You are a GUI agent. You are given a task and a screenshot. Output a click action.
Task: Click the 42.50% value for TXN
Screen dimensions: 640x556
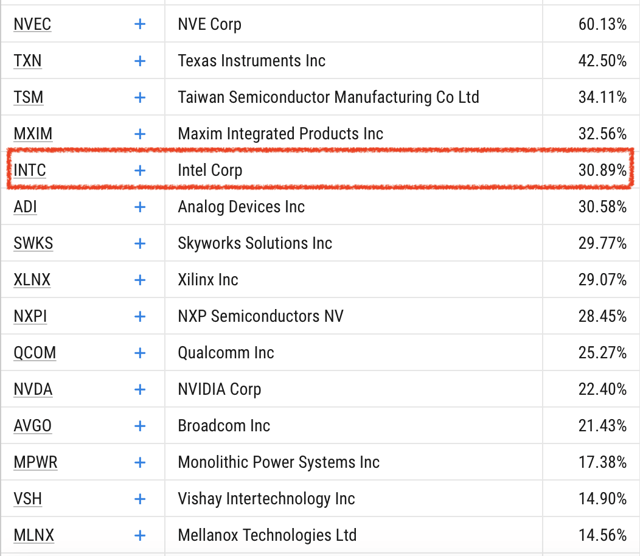pyautogui.click(x=602, y=61)
